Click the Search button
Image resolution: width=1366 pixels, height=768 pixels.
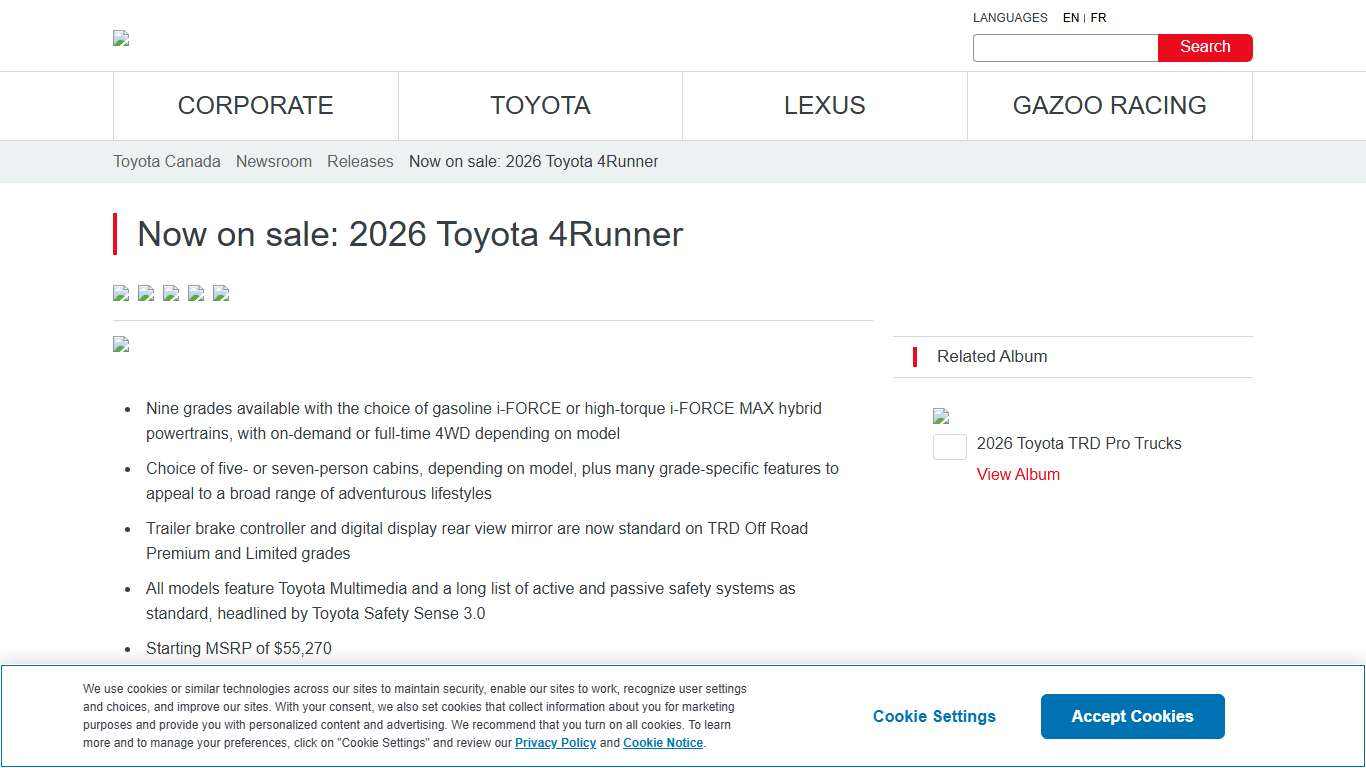[x=1204, y=47]
